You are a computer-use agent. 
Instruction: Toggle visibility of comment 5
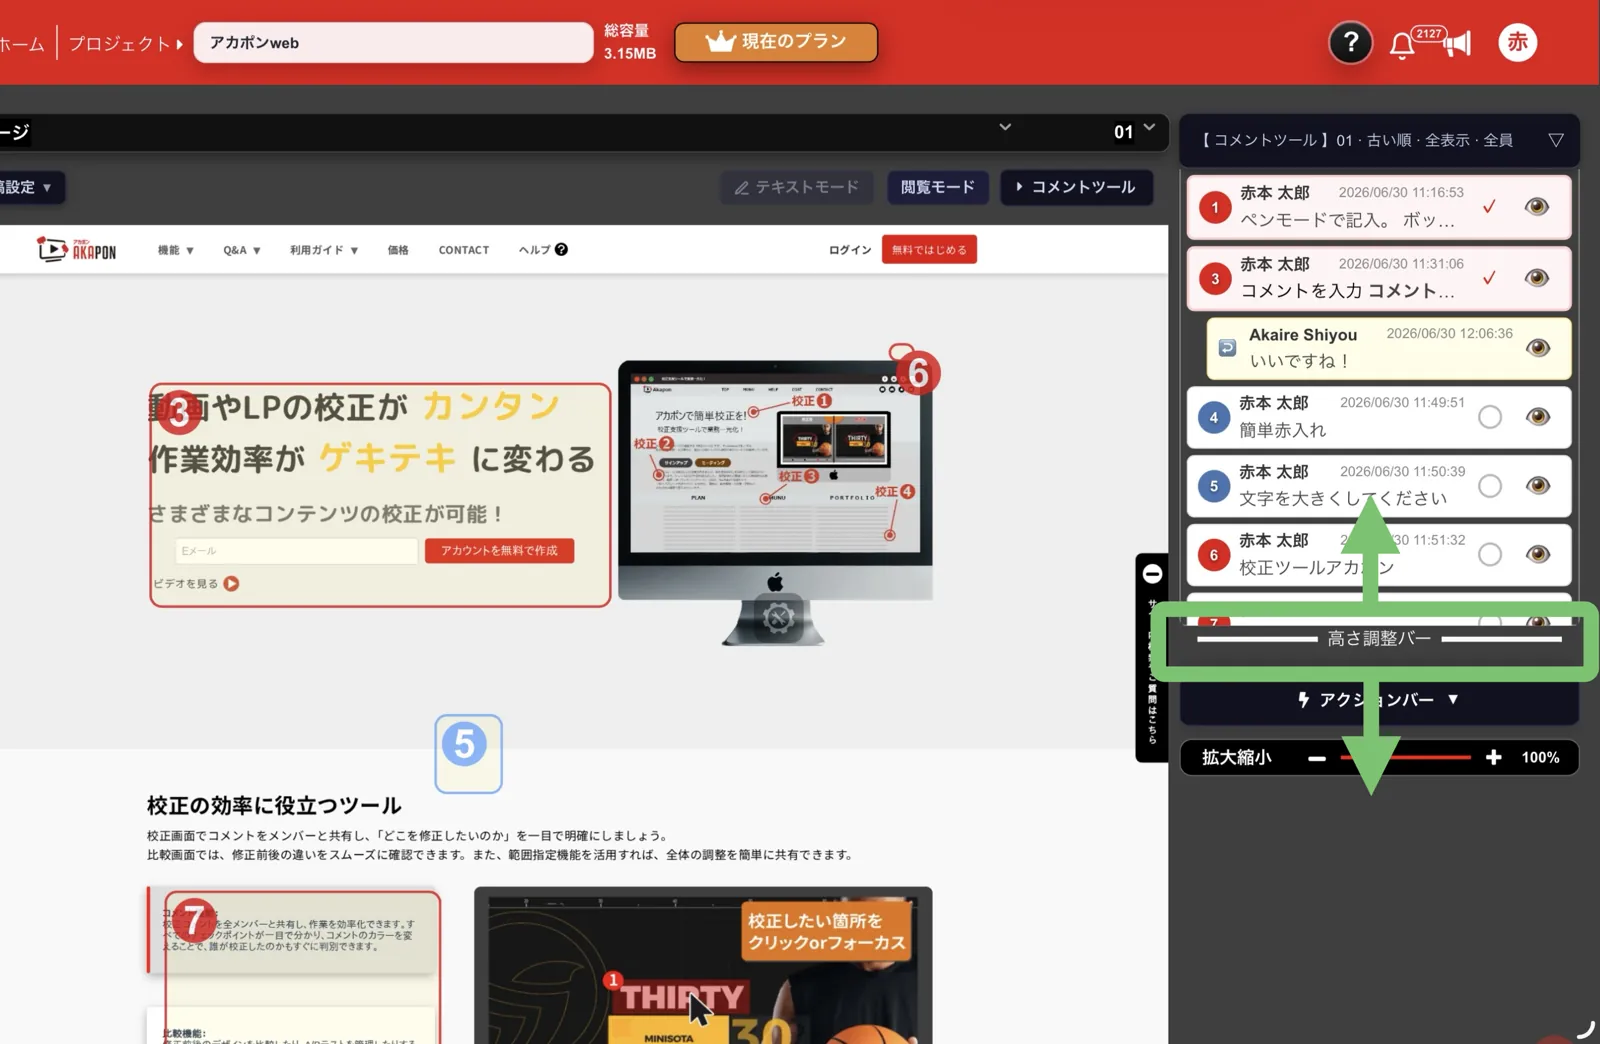[x=1538, y=486]
